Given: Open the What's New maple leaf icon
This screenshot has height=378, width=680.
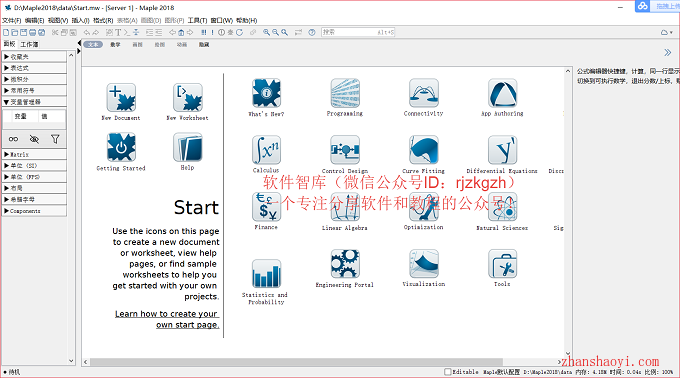Looking at the screenshot, I should [x=266, y=93].
